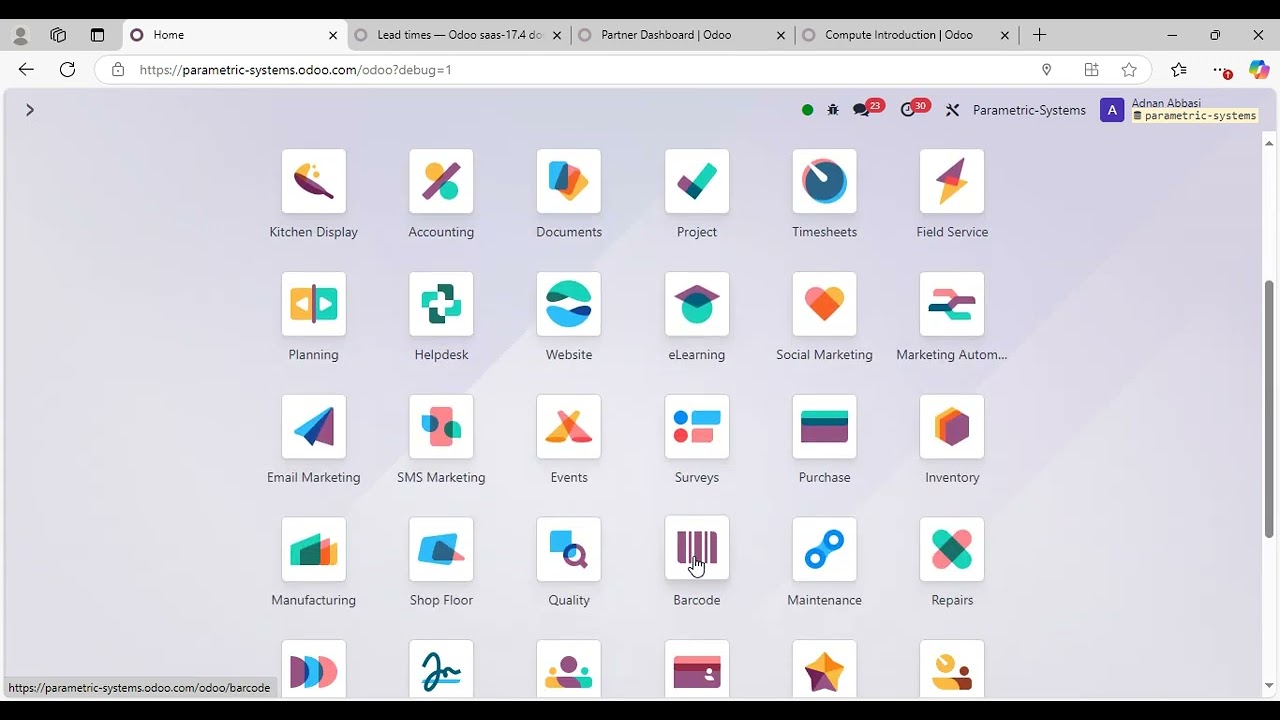Image resolution: width=1280 pixels, height=720 pixels.
Task: Open the Timesheets app
Action: (x=824, y=181)
